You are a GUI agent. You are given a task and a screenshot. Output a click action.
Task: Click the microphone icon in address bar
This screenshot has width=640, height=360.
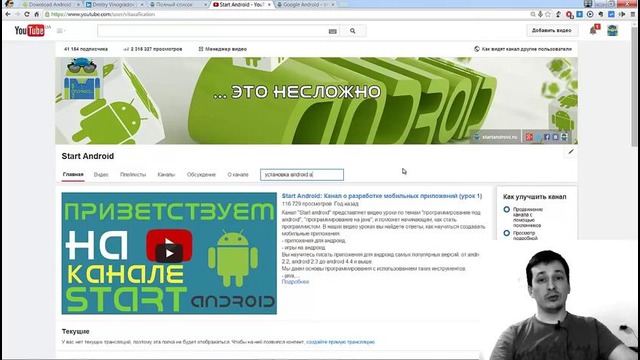540,14
